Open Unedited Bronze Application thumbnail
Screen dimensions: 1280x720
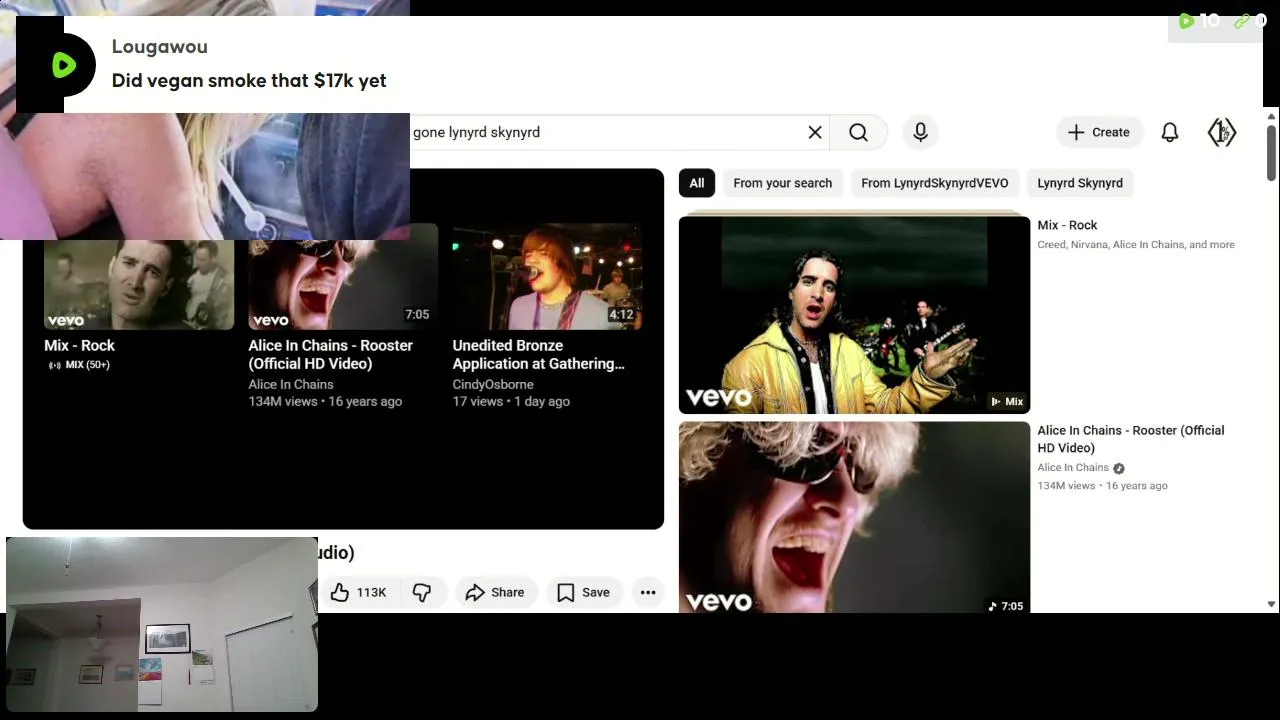tap(547, 277)
